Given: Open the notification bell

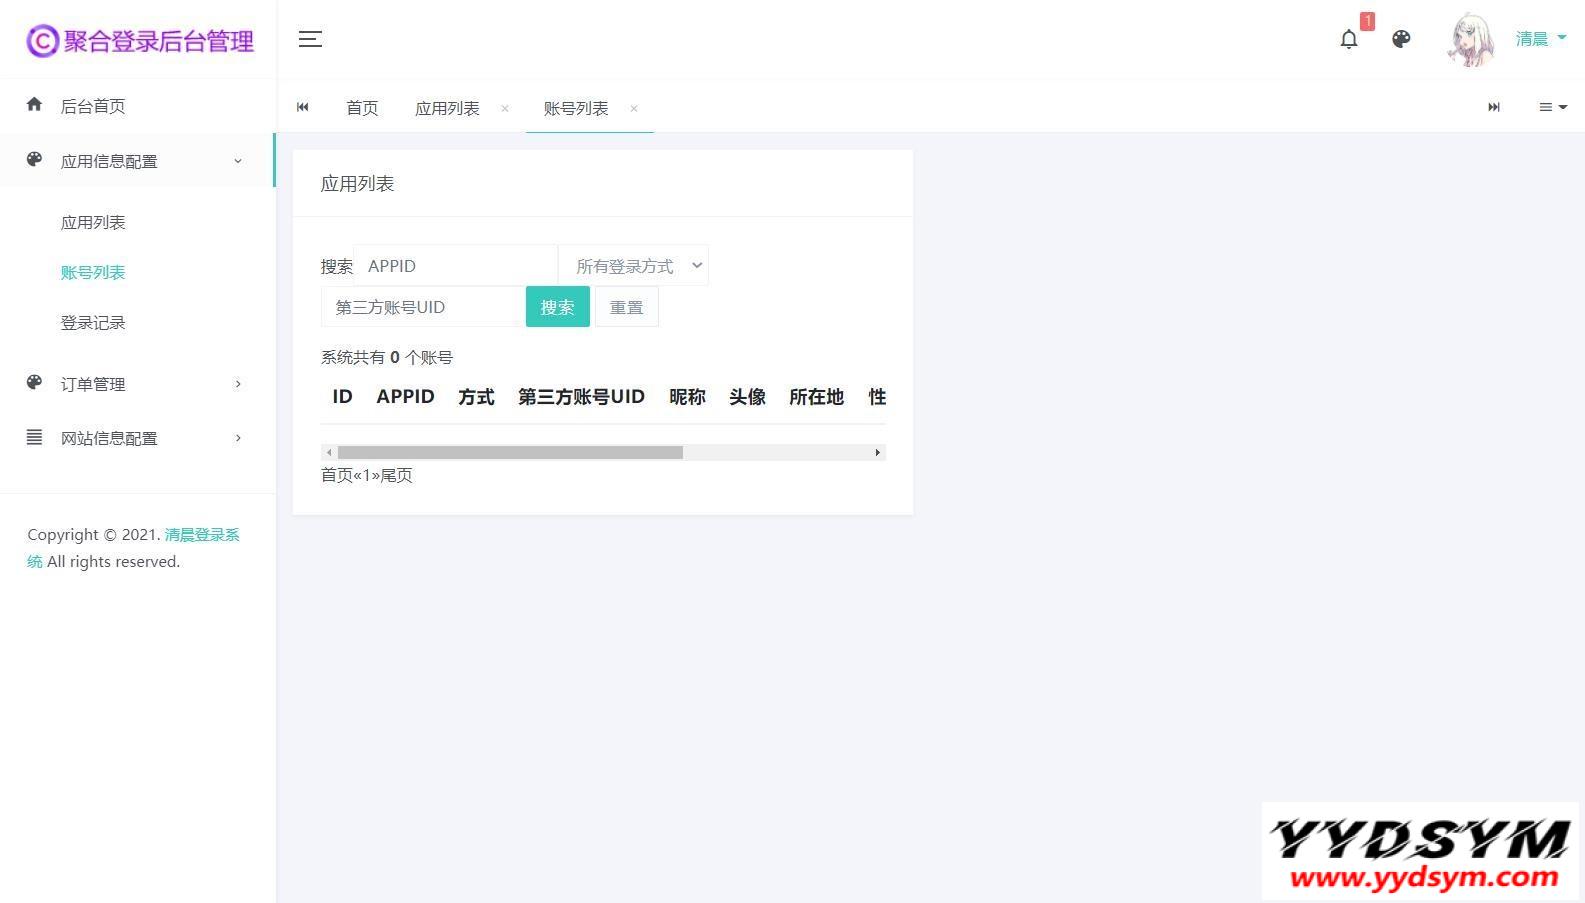Looking at the screenshot, I should pyautogui.click(x=1349, y=39).
